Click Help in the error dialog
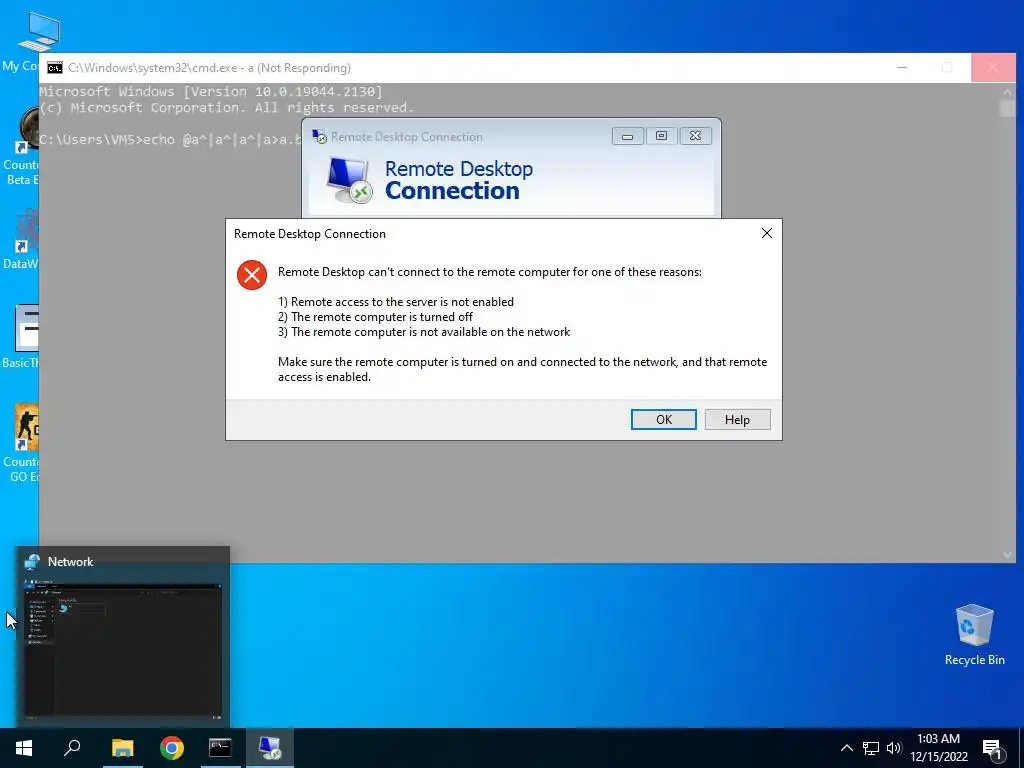The image size is (1024, 768). click(737, 419)
